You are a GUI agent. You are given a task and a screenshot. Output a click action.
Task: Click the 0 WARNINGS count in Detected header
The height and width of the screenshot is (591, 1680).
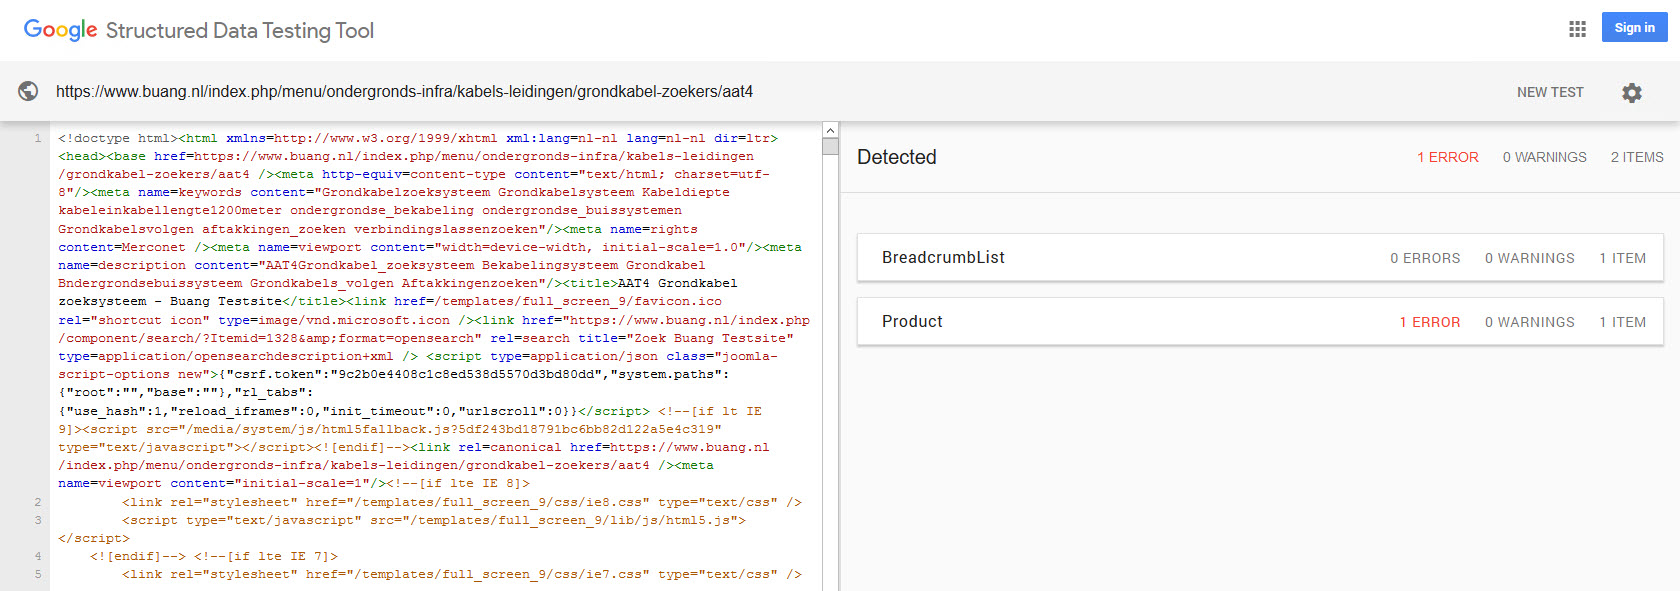1544,157
